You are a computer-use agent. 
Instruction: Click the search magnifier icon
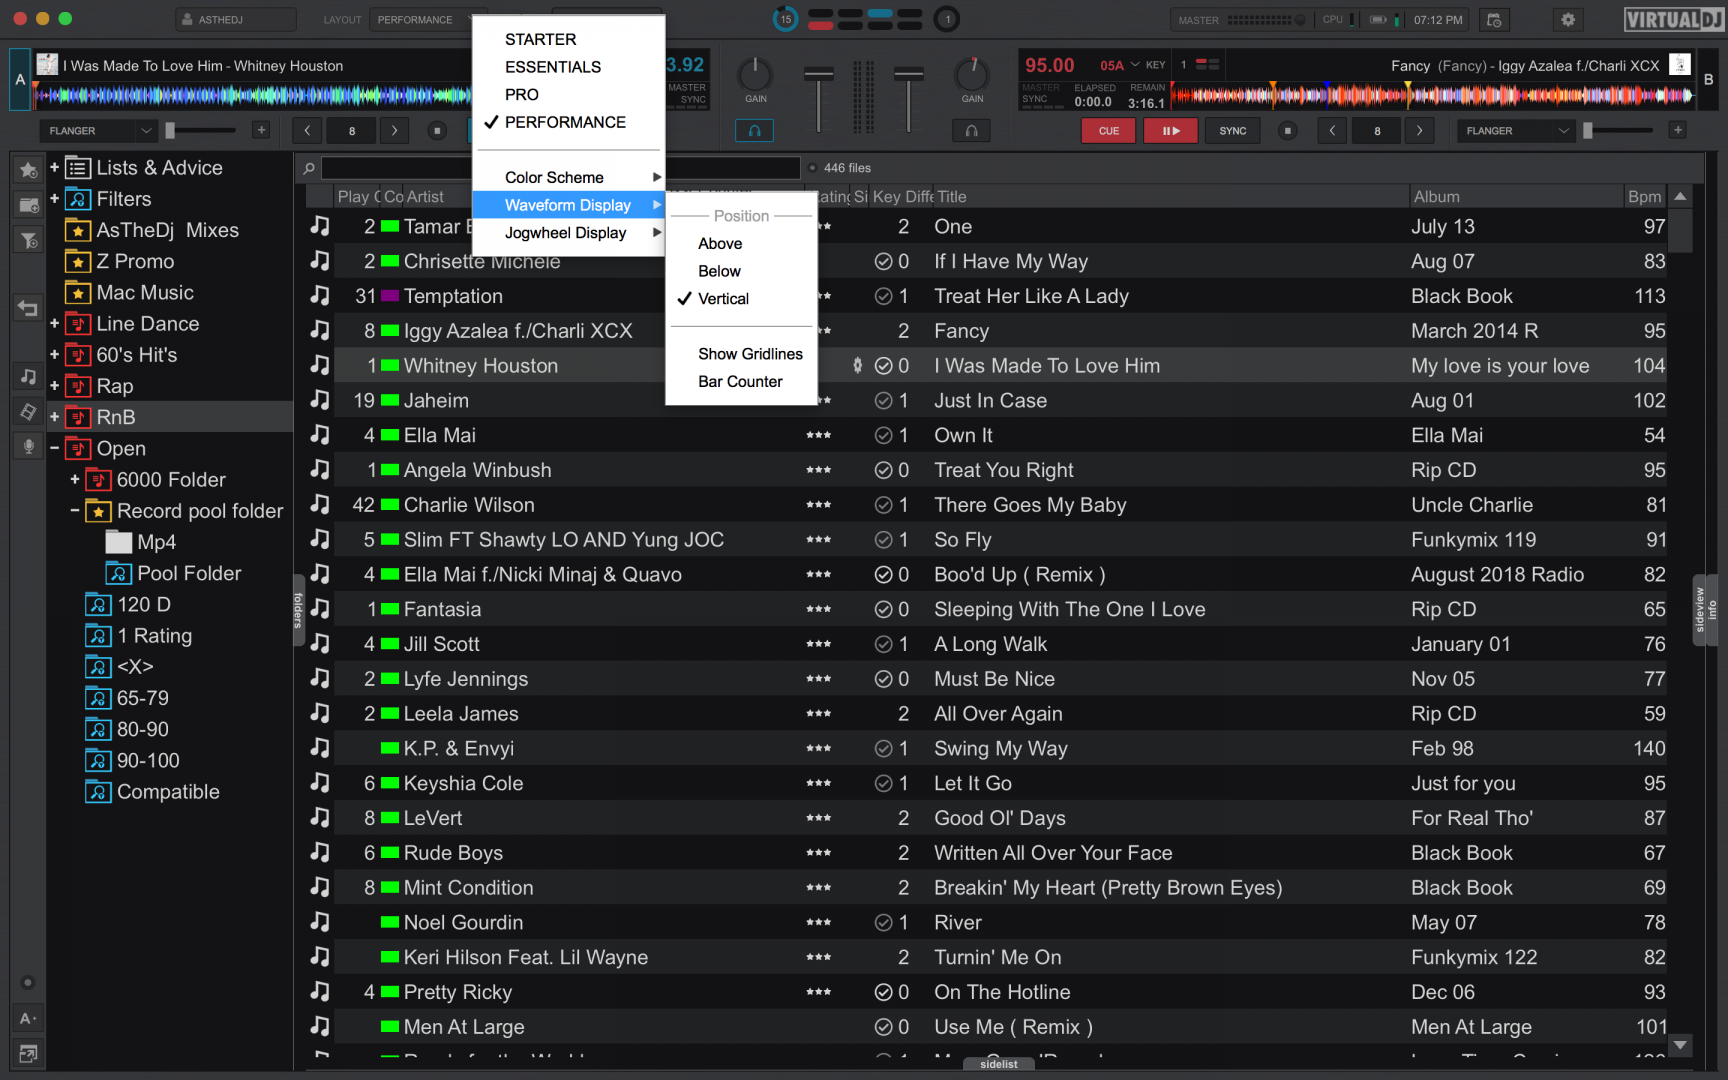[x=309, y=168]
